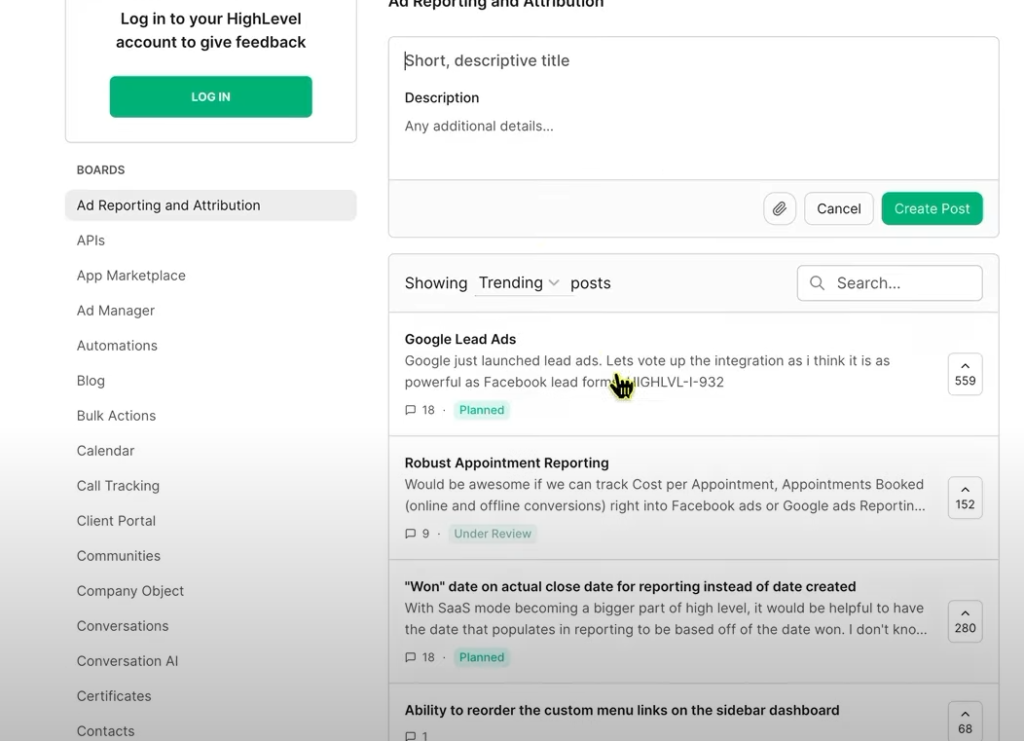This screenshot has width=1024, height=741.
Task: Upvote the Google Lead Ads post
Action: coord(965,374)
